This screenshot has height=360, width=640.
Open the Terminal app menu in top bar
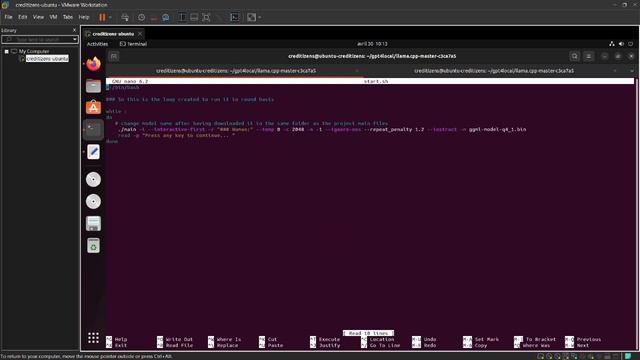(133, 44)
